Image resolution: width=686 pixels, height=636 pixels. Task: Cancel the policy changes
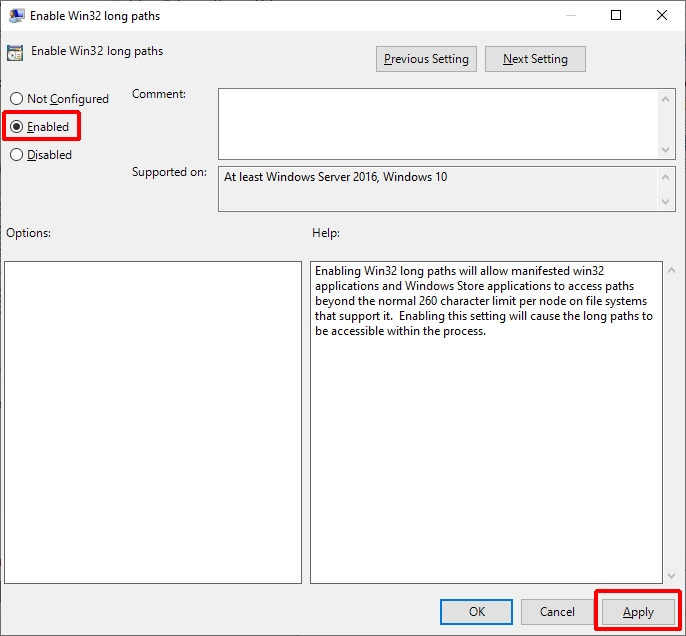[557, 612]
